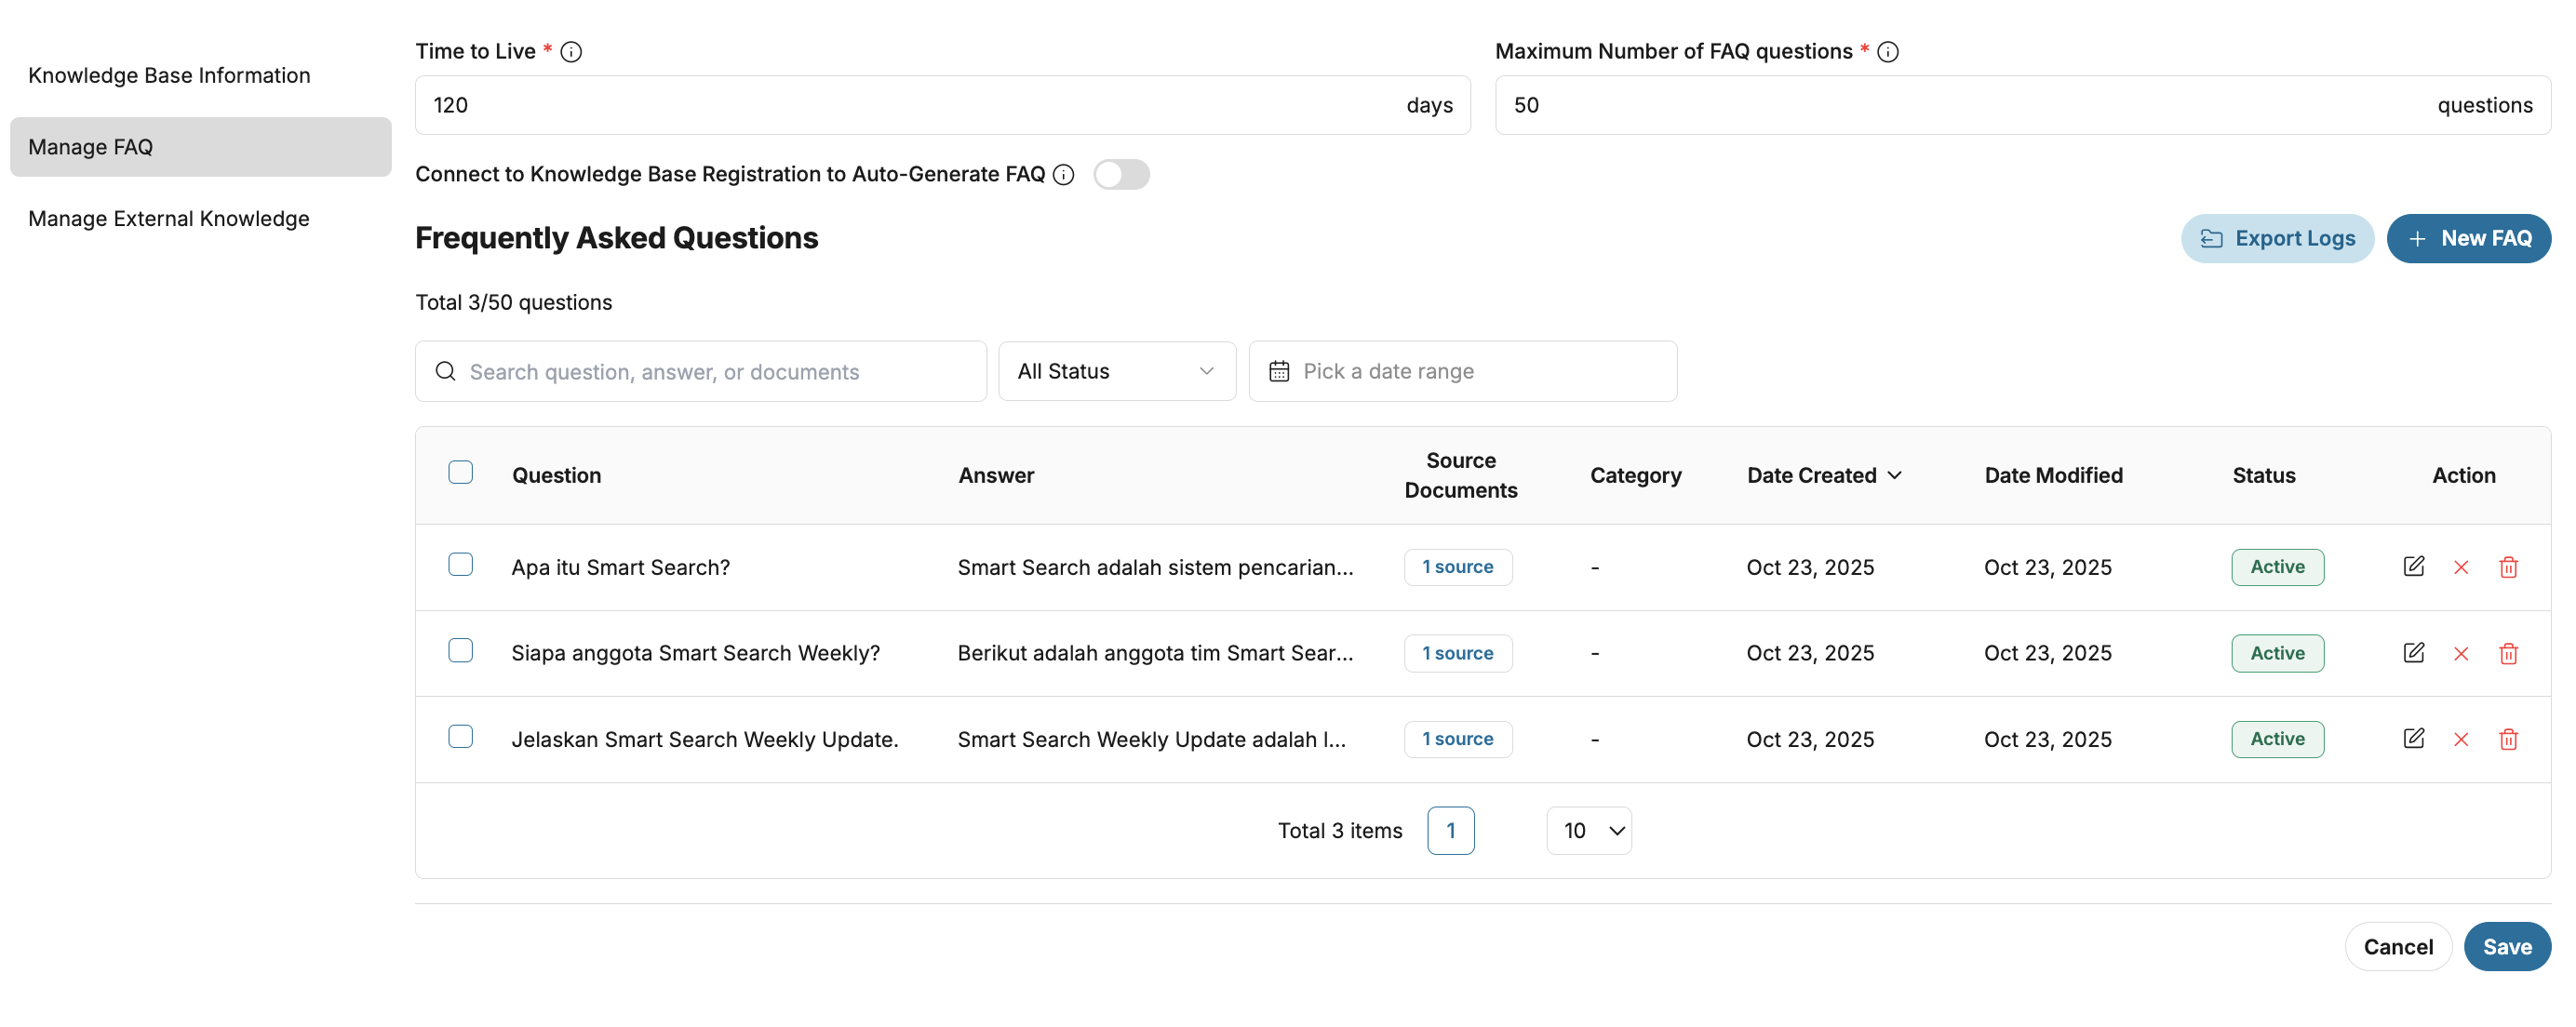Click info icon next to Auto-Generate FAQ label
The width and height of the screenshot is (2576, 1027).
pos(1064,175)
